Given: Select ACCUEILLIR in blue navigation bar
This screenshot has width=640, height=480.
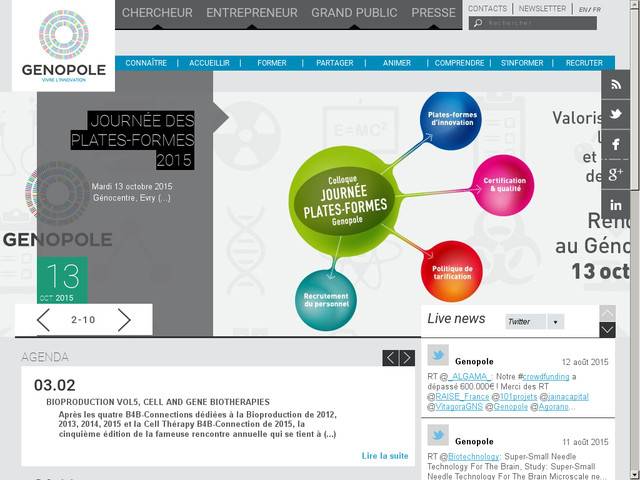Looking at the screenshot, I should pyautogui.click(x=209, y=63).
